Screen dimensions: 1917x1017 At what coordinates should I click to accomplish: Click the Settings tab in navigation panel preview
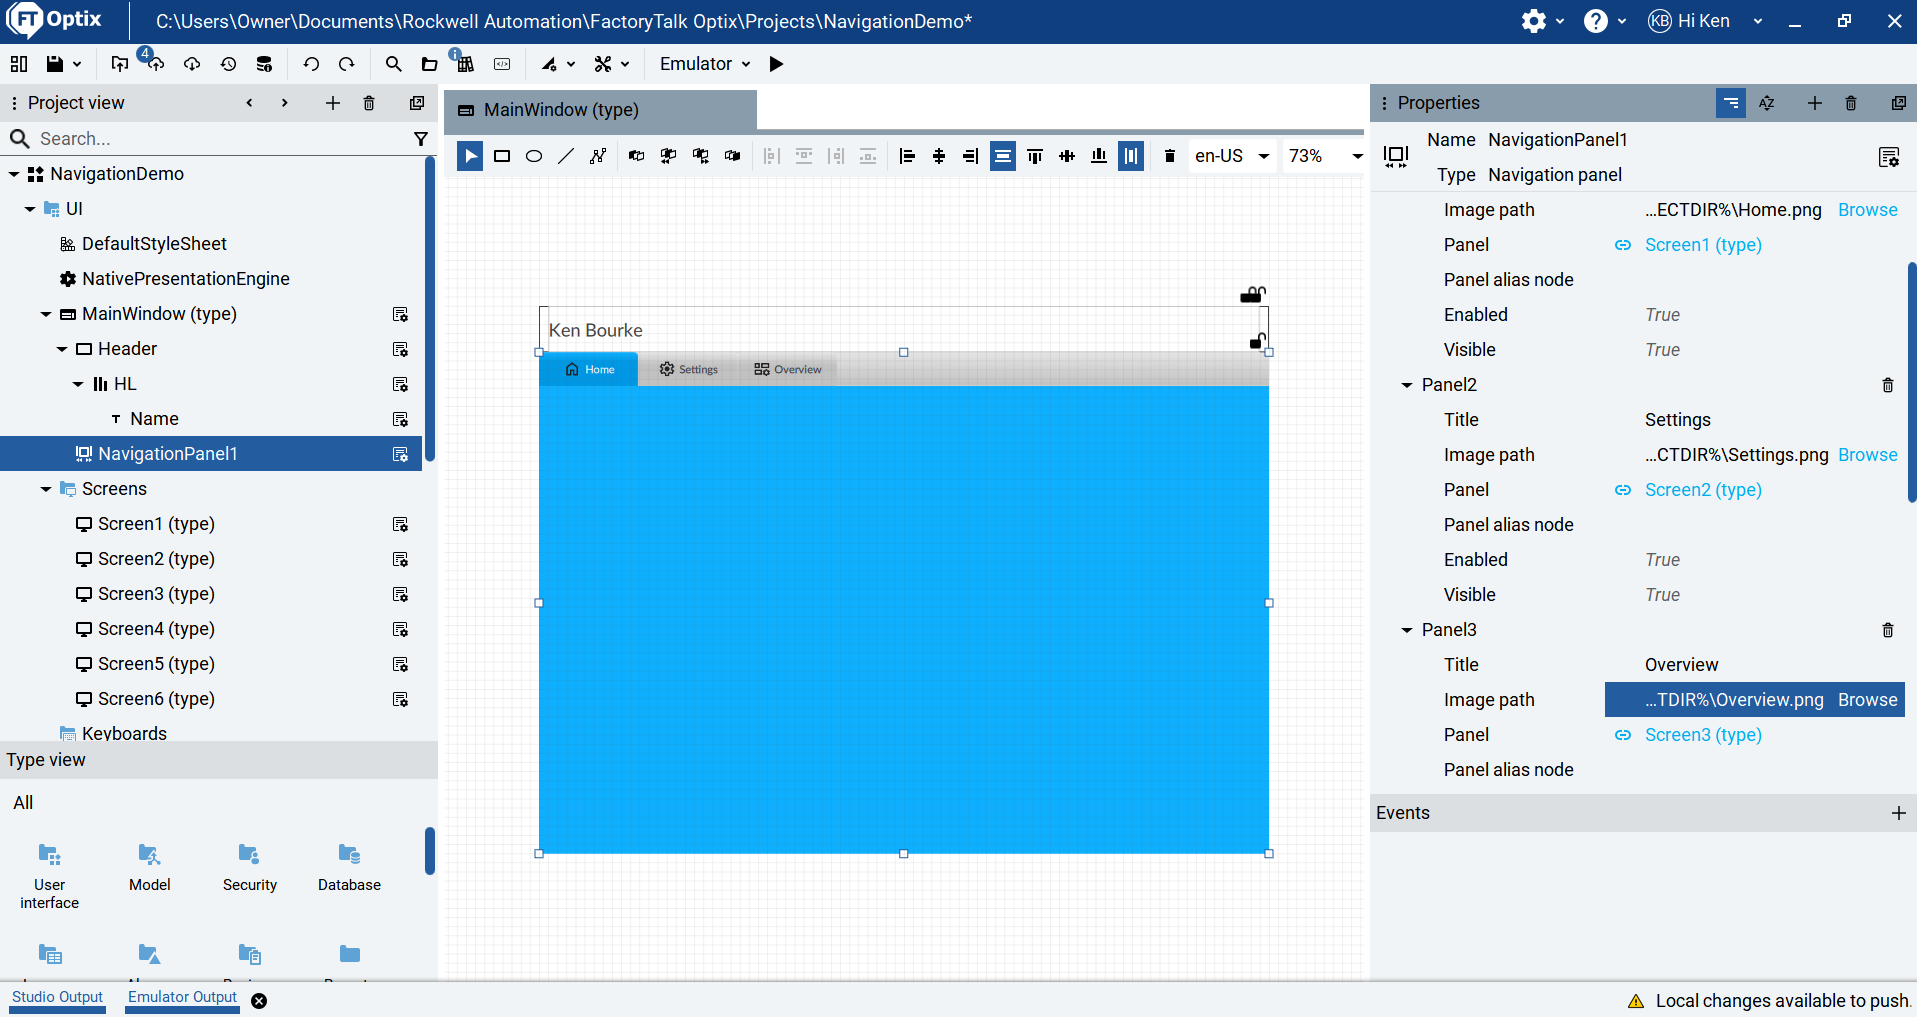pos(688,370)
